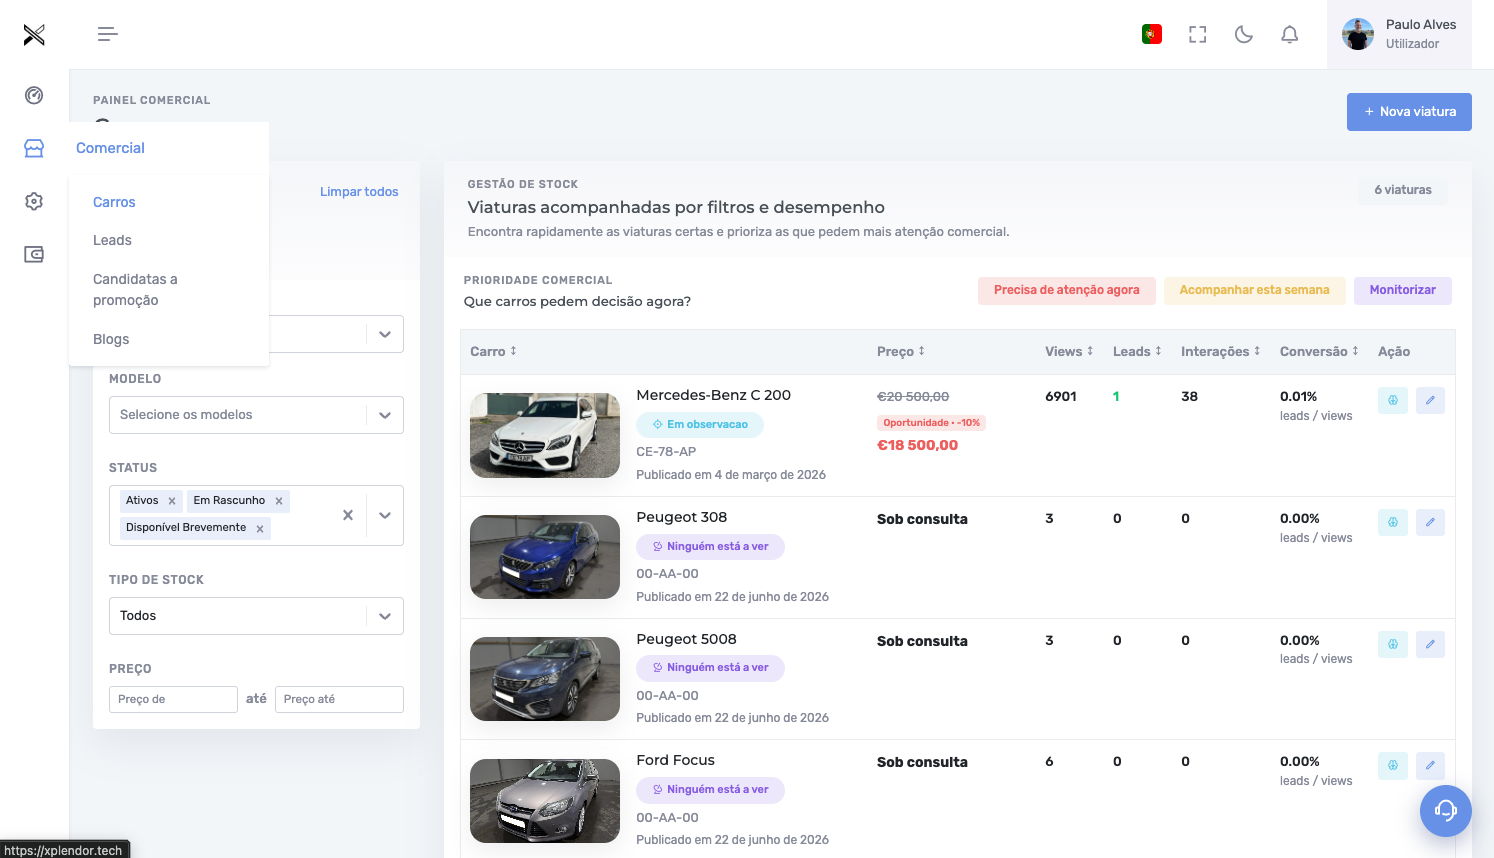Screen dimensions: 1494x858
Task: Select the Comercial store sidebar icon
Action: point(34,148)
